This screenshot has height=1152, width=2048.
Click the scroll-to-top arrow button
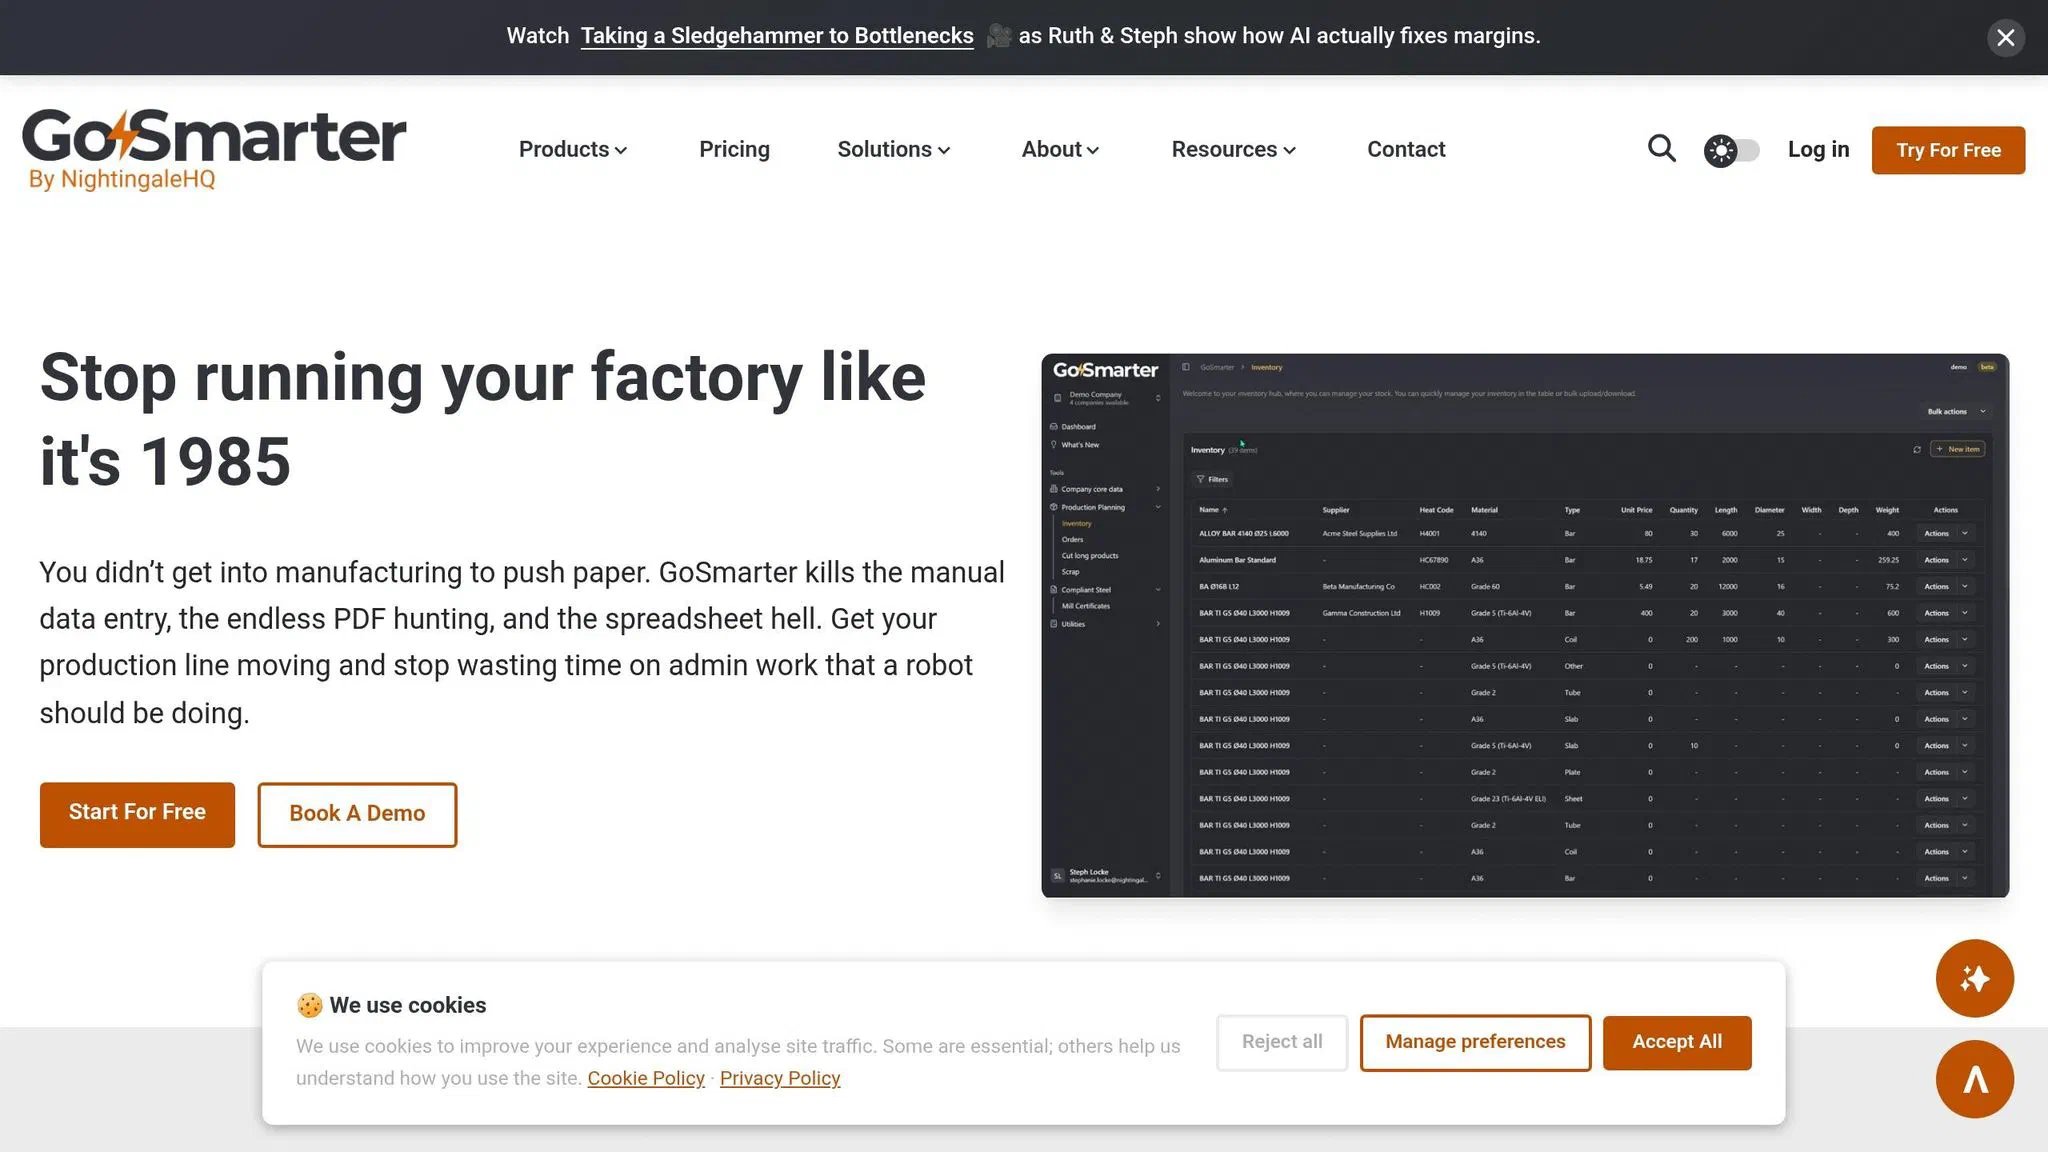click(x=1974, y=1079)
